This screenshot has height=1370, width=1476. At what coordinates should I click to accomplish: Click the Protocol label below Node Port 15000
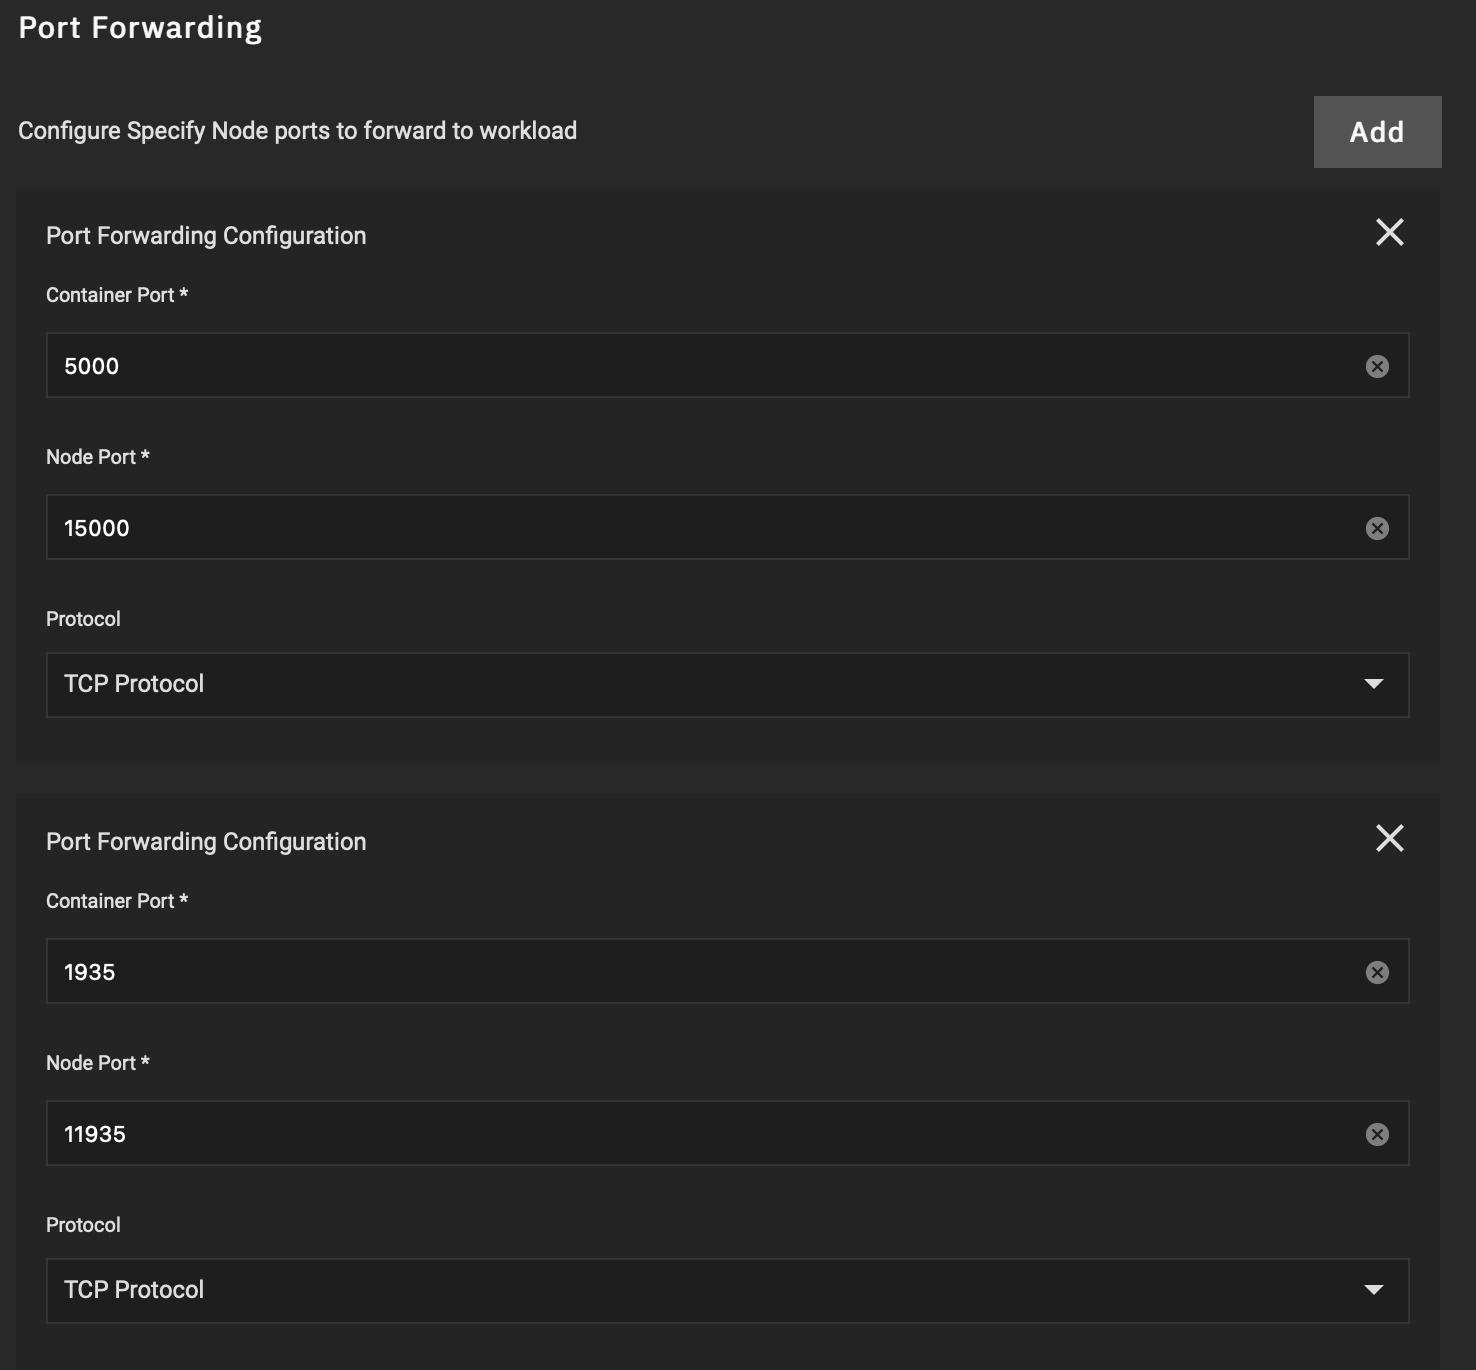(x=83, y=619)
